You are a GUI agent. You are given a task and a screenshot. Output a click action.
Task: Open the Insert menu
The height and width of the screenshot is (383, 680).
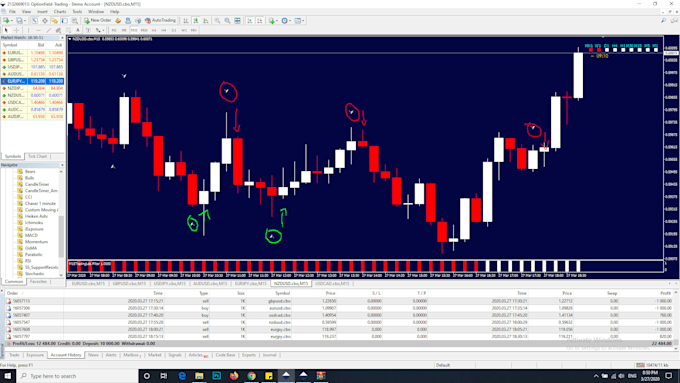tap(42, 12)
